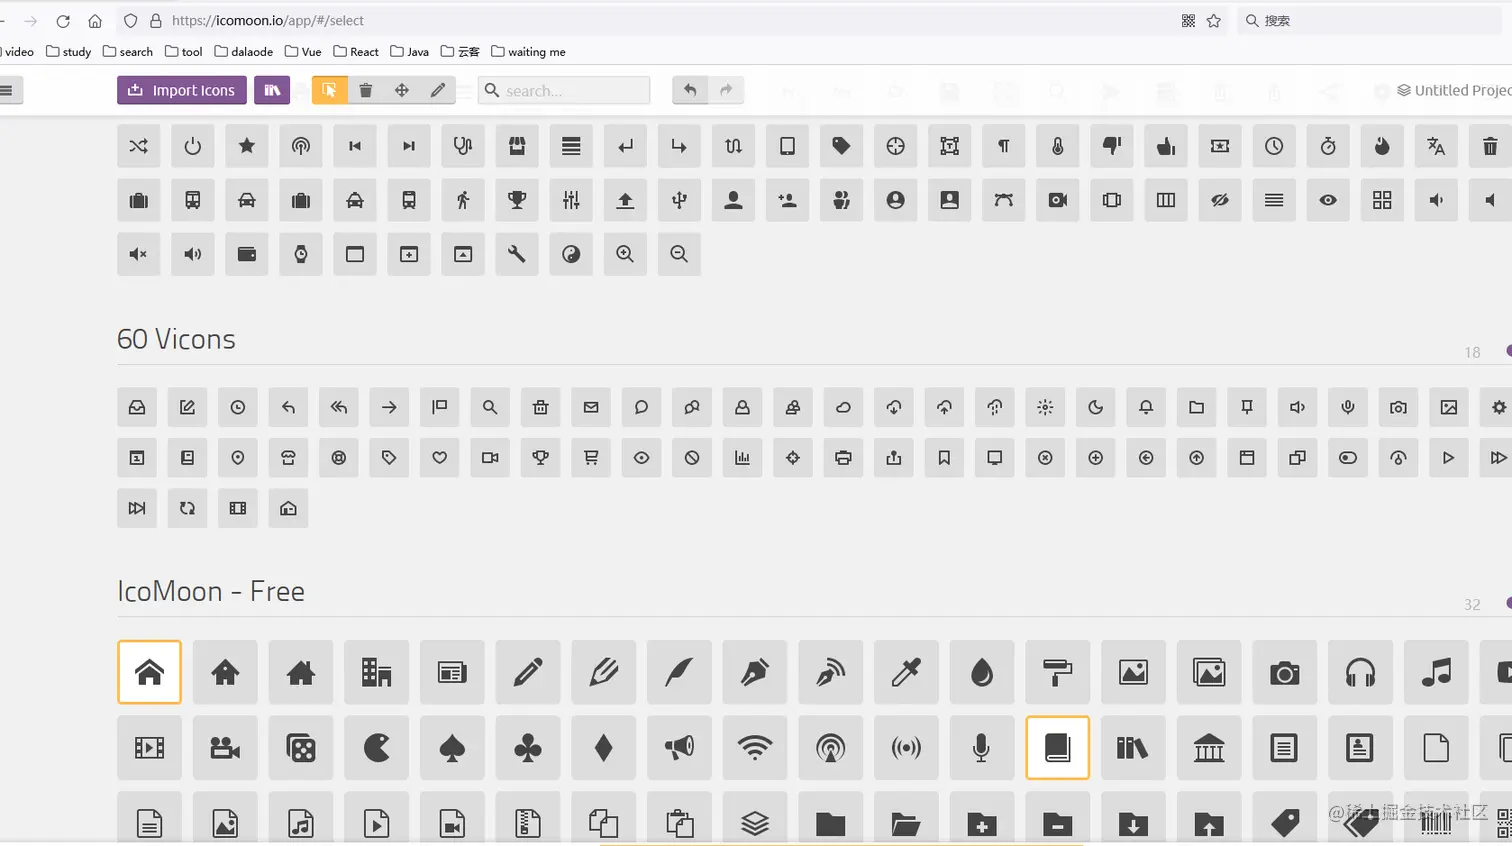Select the IcoMoon dice icon
Screen dimensions: 1512x846
click(301, 747)
